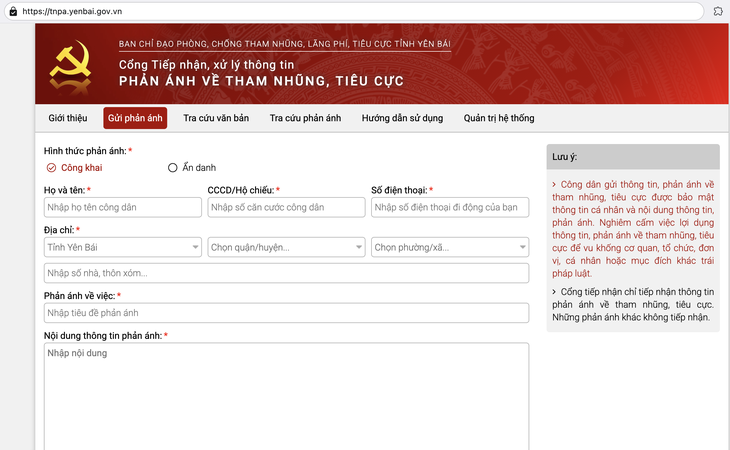Open 'Hướng dẫn sử dụng' menu item
Image resolution: width=730 pixels, height=450 pixels.
(x=402, y=118)
